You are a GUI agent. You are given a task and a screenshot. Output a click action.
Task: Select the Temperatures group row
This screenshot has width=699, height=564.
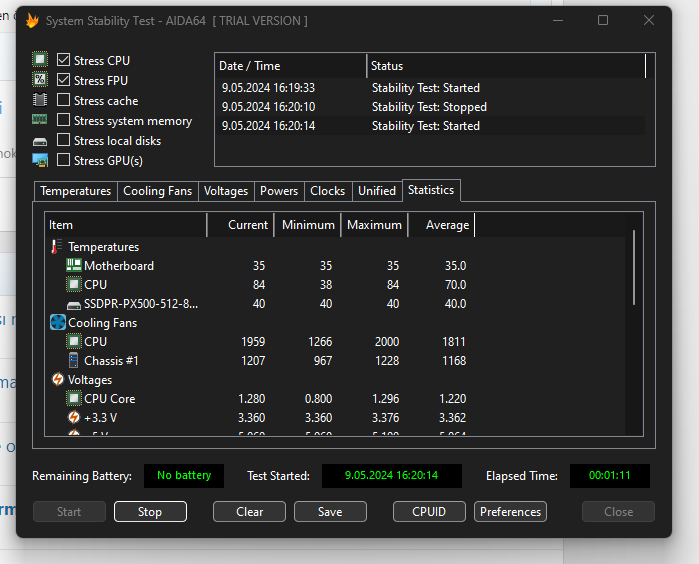point(337,247)
